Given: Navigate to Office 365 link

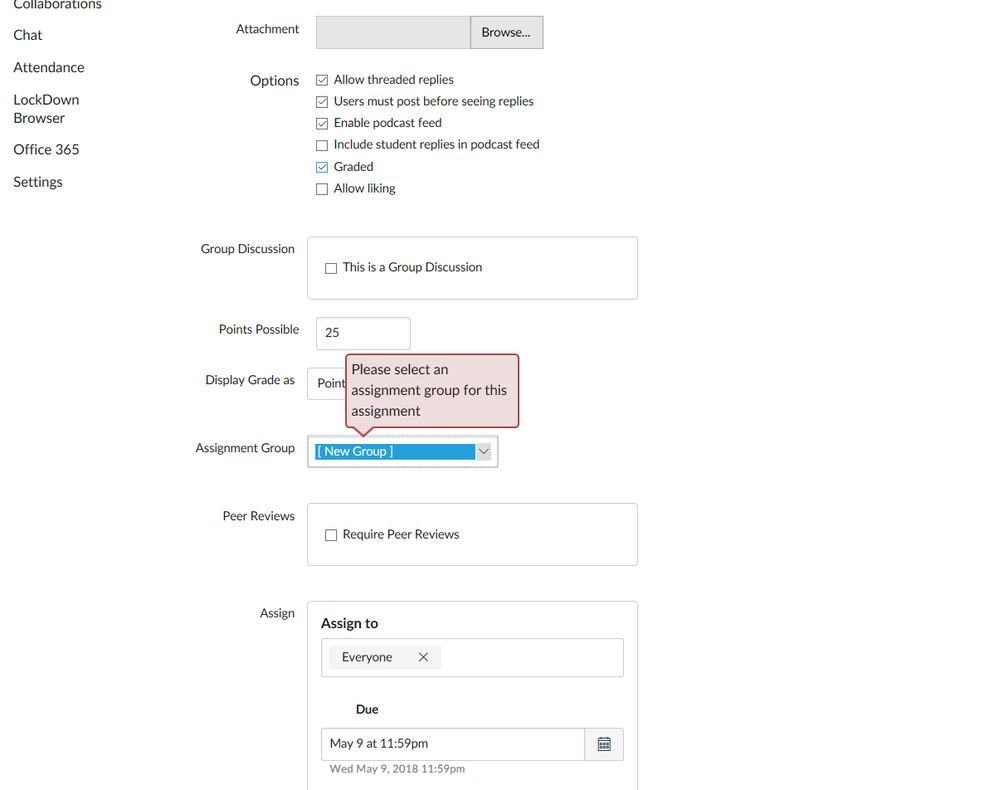Looking at the screenshot, I should click(x=46, y=150).
